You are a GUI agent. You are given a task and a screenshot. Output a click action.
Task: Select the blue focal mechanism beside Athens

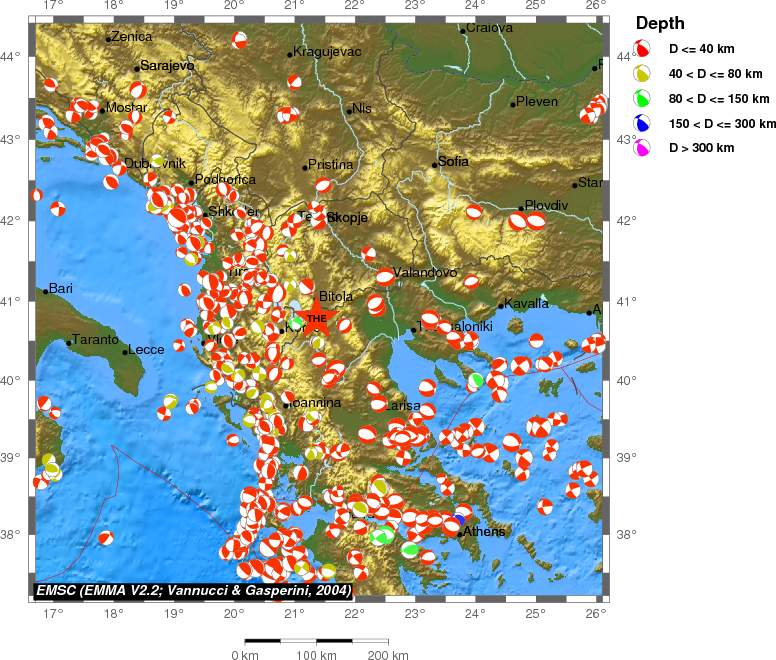click(459, 518)
